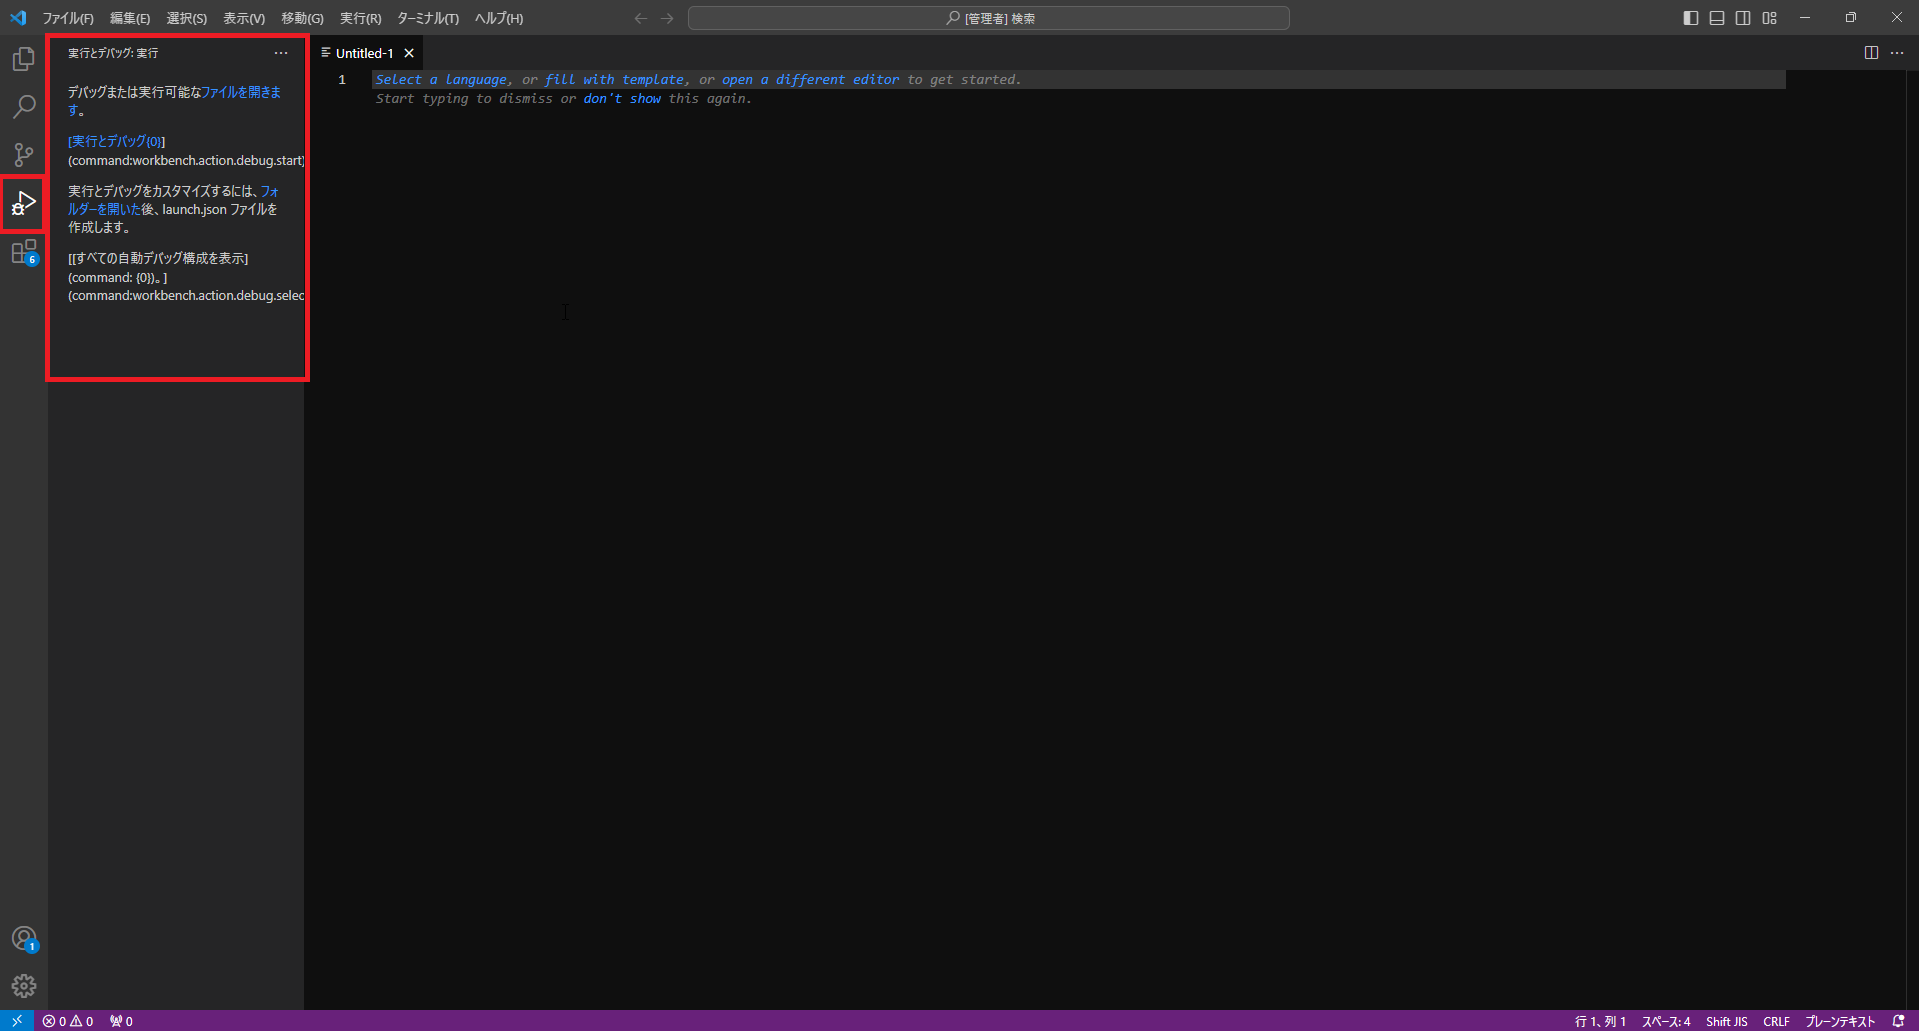The image size is (1919, 1031).
Task: Open notifications bell in status bar
Action: (x=1898, y=1021)
